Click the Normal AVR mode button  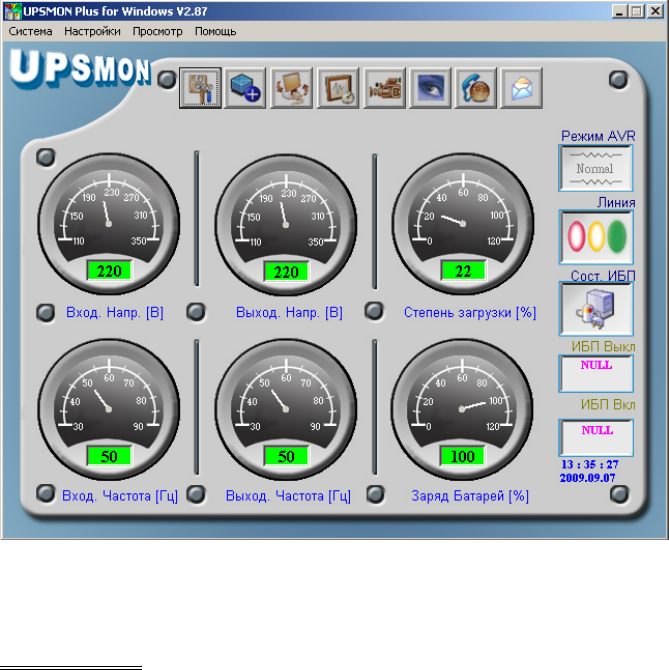596,168
